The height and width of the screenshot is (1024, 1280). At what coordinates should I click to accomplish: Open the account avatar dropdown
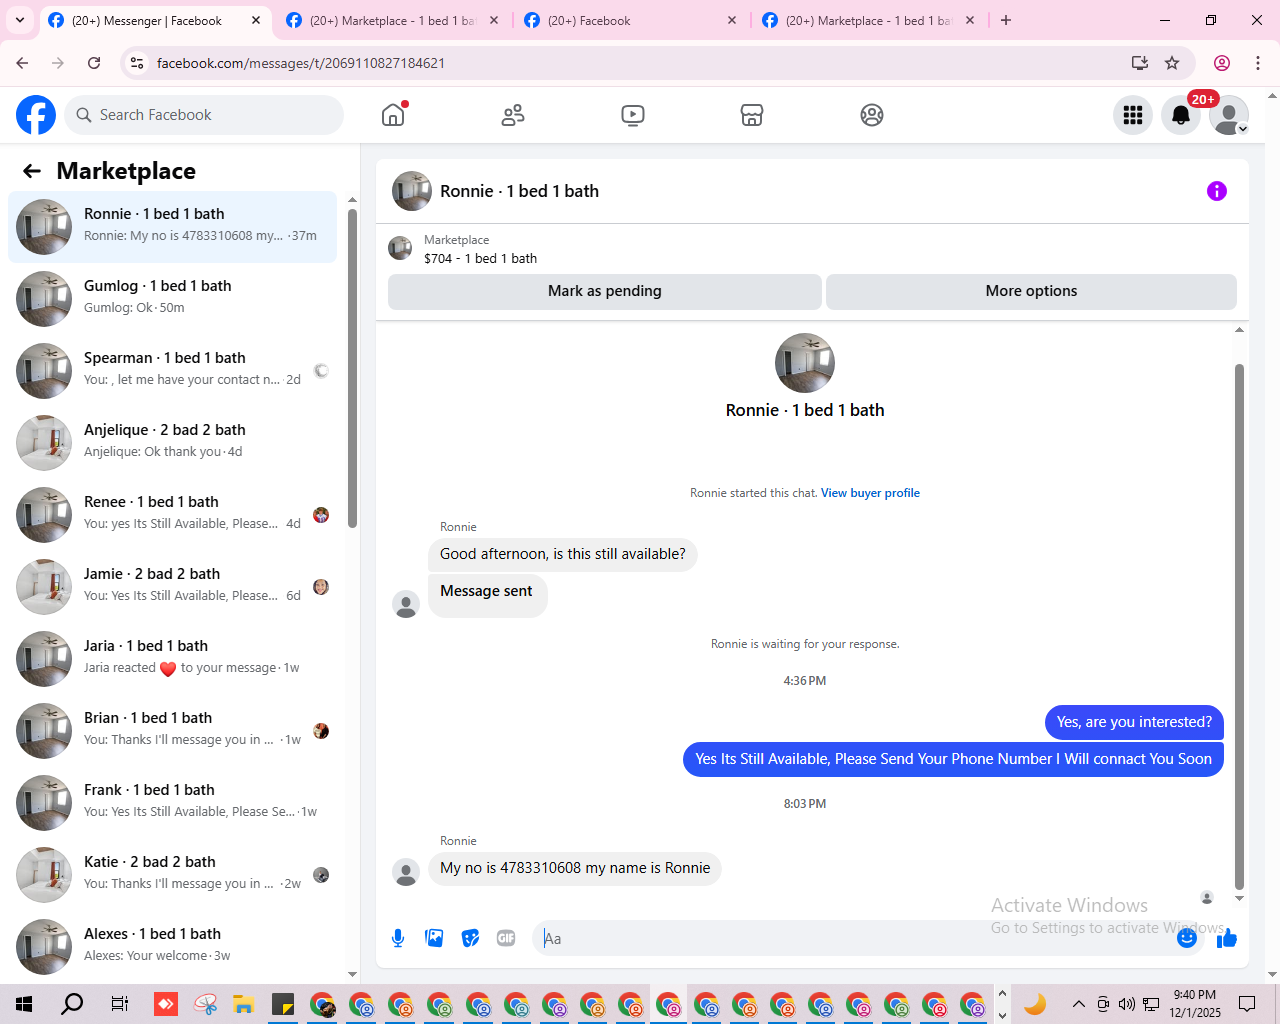tap(1229, 115)
